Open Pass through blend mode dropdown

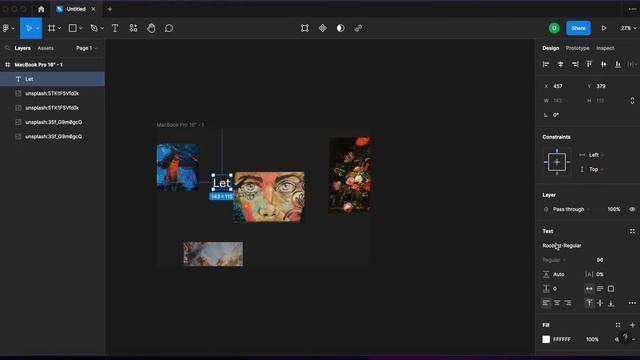pos(571,209)
